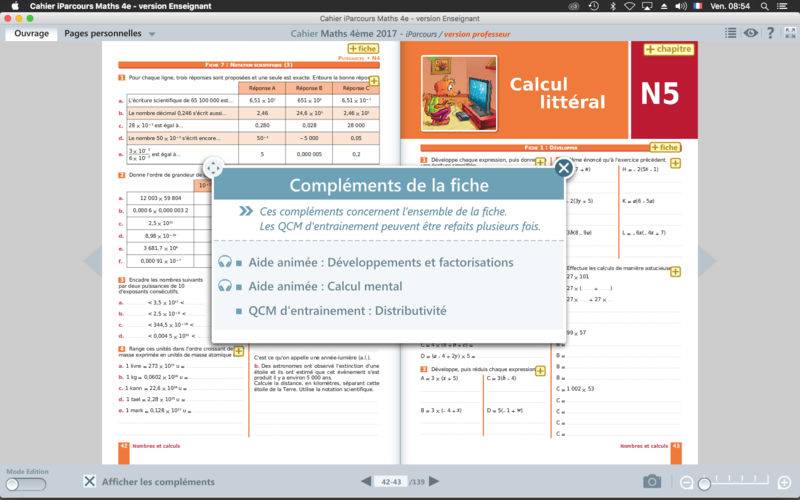Open Cahier iParcours Maths 4e app menu
The height and width of the screenshot is (500, 800).
tap(120, 6)
